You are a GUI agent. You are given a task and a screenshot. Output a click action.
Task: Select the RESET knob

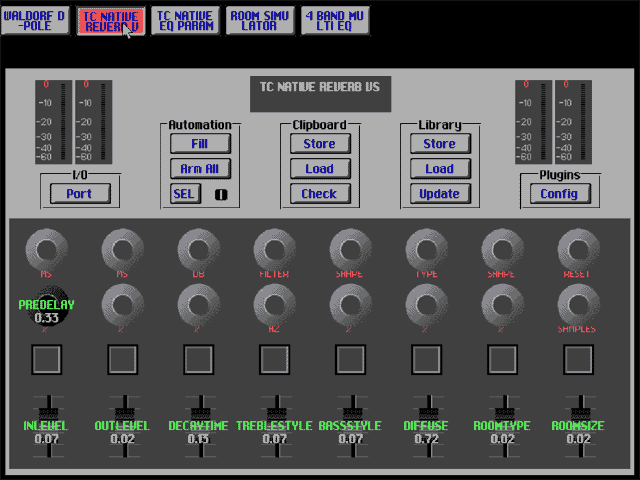(x=578, y=249)
